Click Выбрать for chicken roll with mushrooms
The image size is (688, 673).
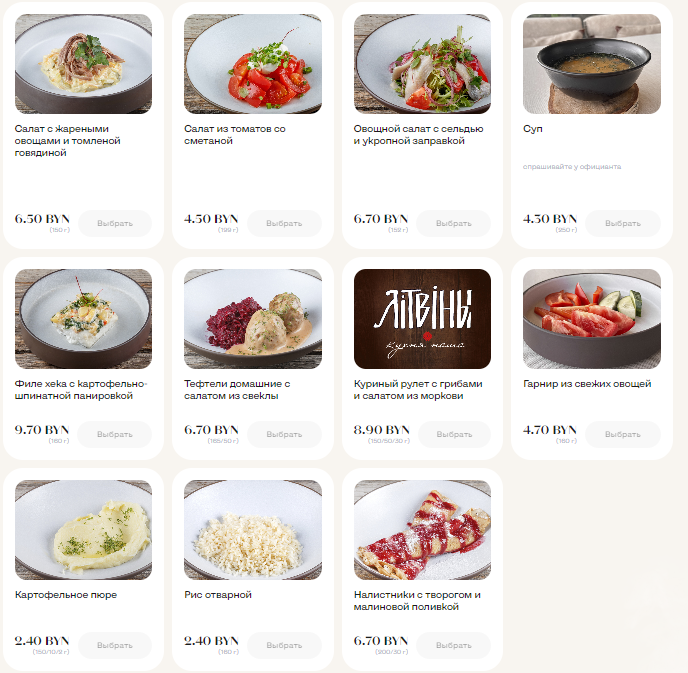pos(455,434)
